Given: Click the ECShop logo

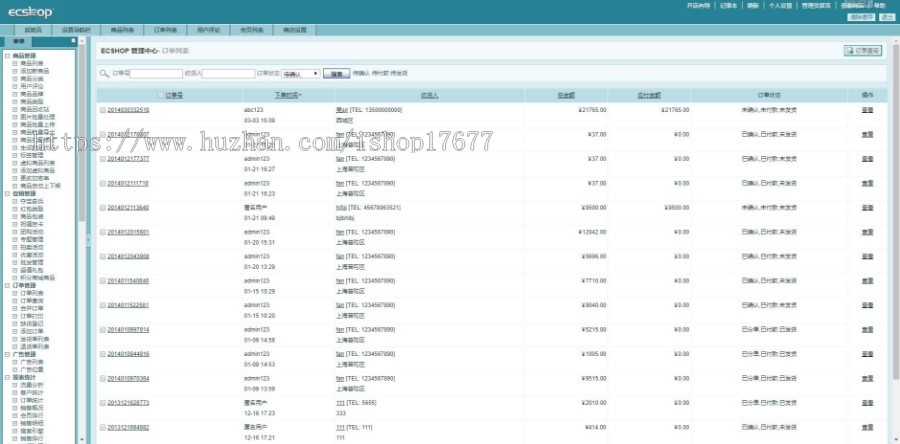Looking at the screenshot, I should pos(30,11).
